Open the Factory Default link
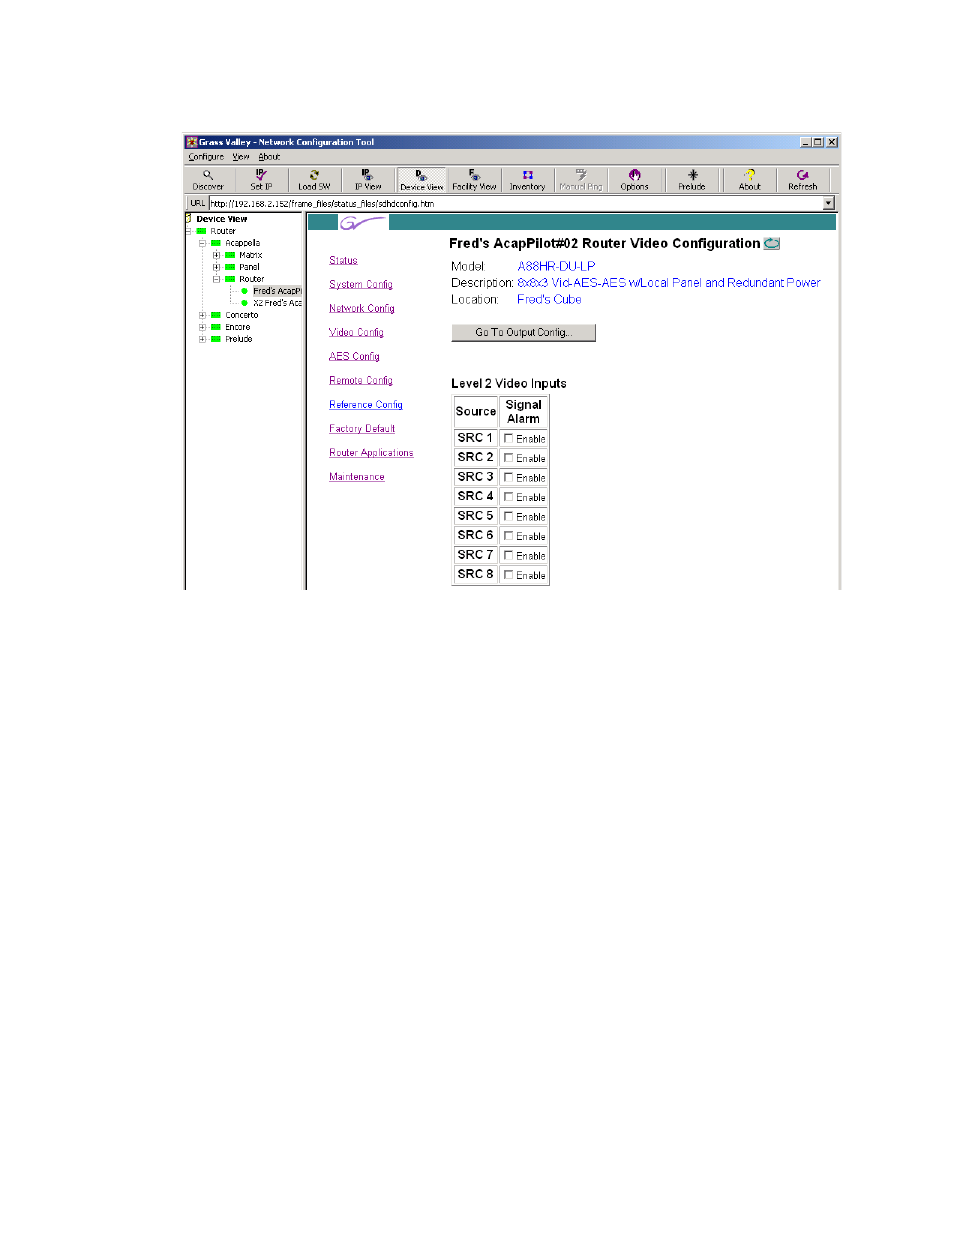954x1235 pixels. pyautogui.click(x=362, y=428)
